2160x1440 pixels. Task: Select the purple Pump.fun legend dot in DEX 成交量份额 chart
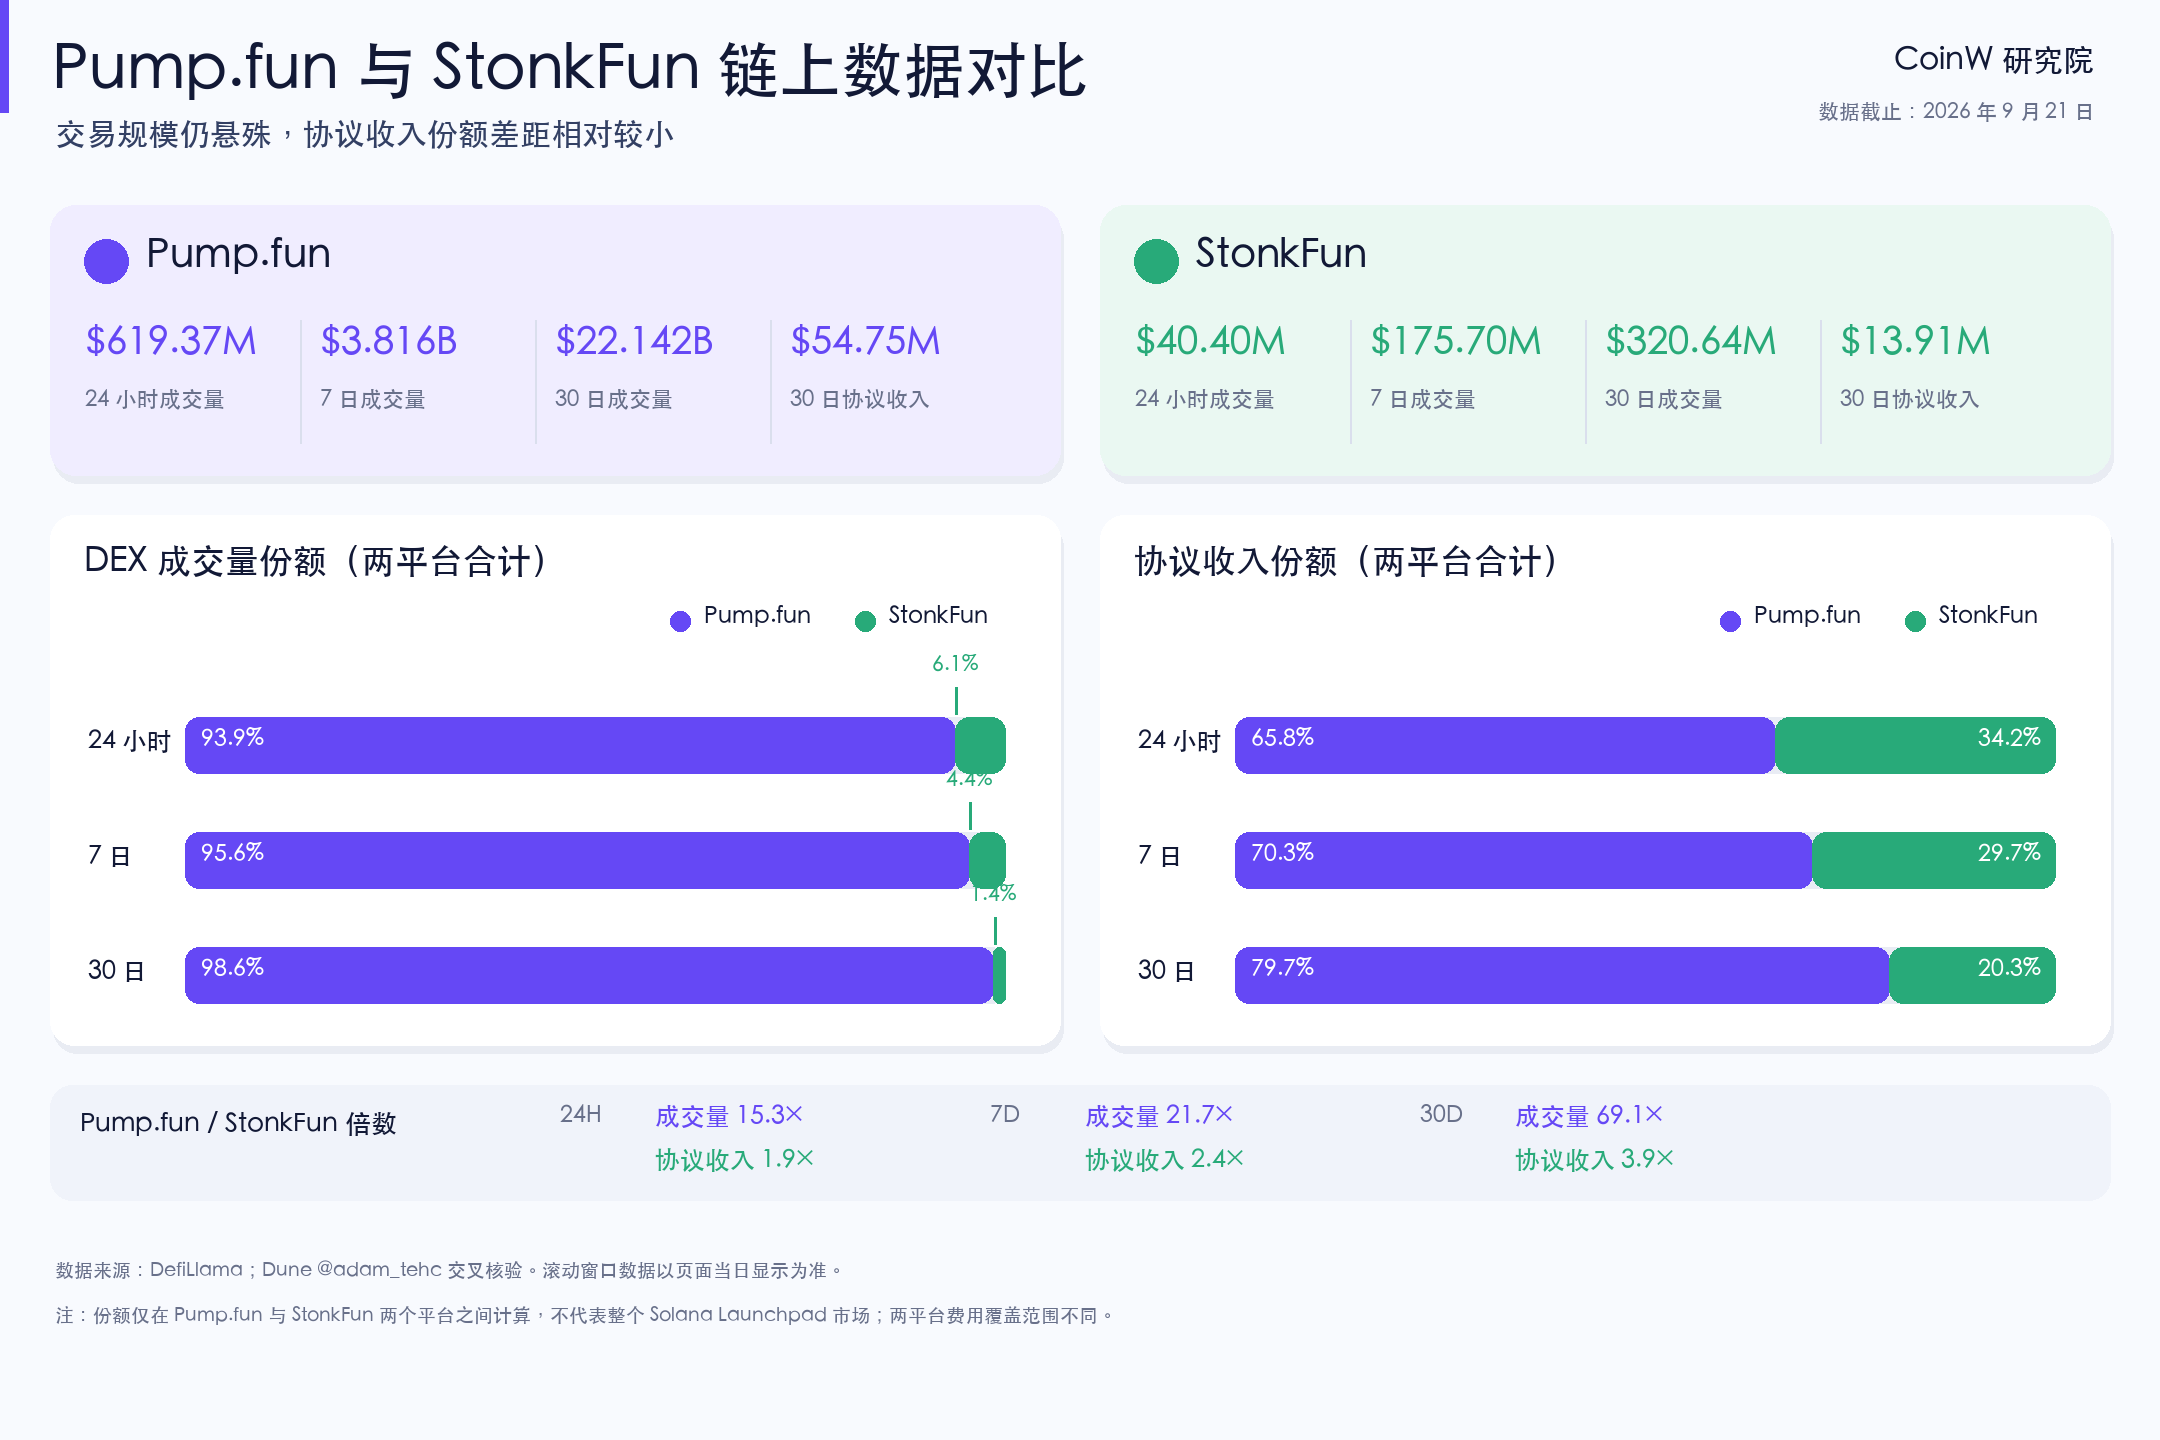[x=680, y=621]
